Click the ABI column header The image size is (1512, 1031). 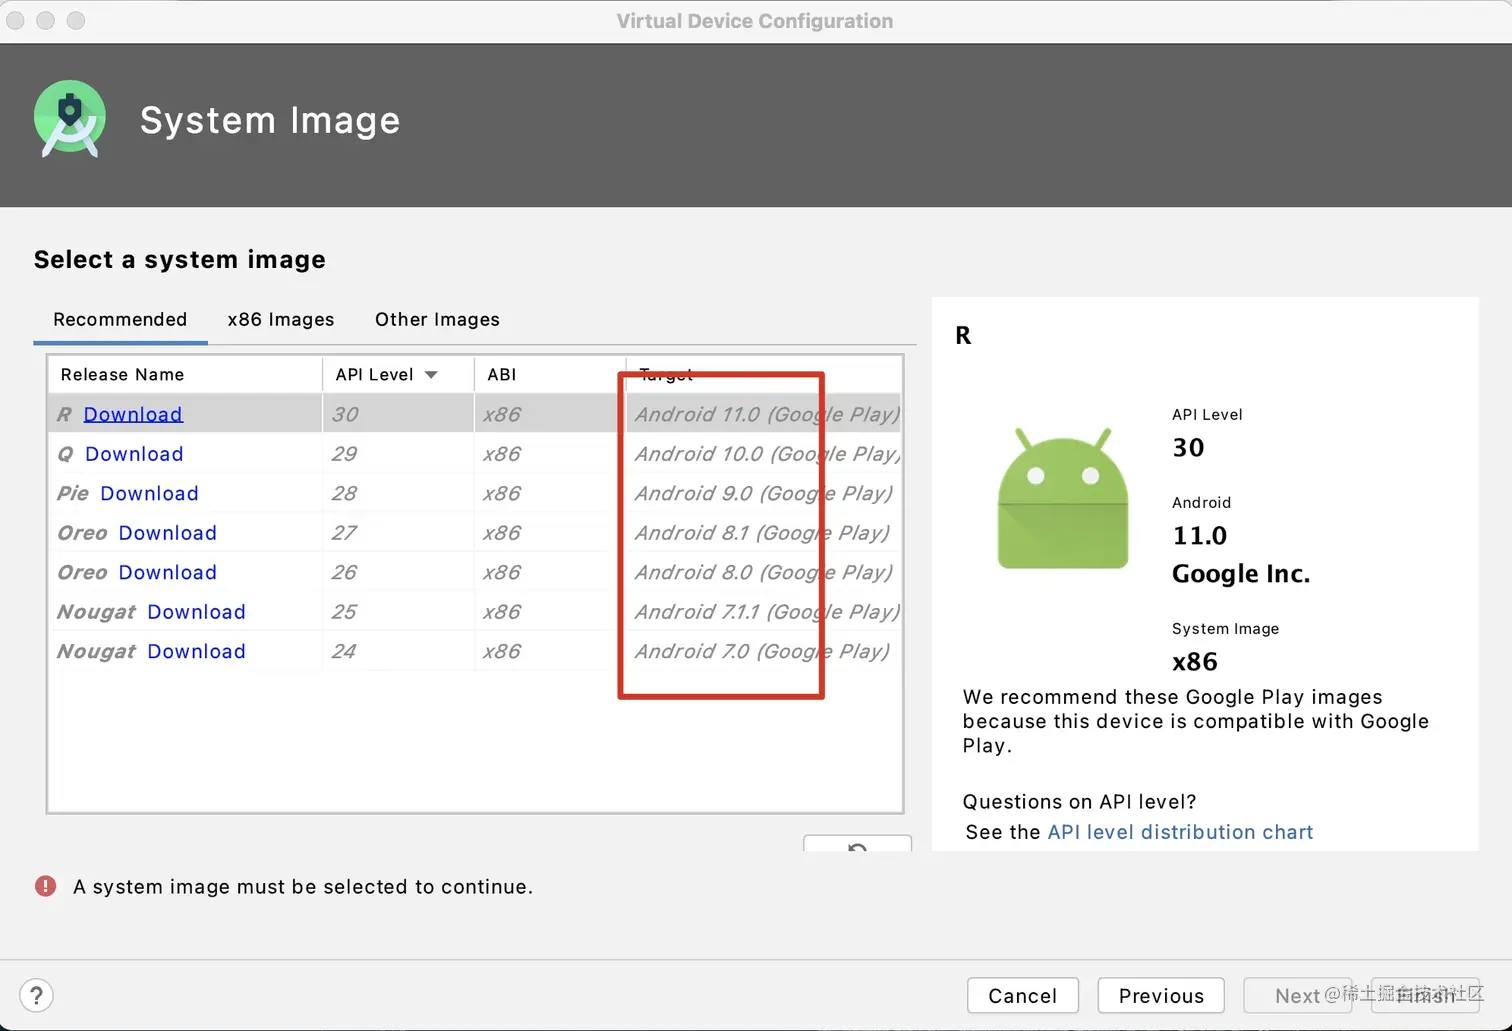point(549,375)
